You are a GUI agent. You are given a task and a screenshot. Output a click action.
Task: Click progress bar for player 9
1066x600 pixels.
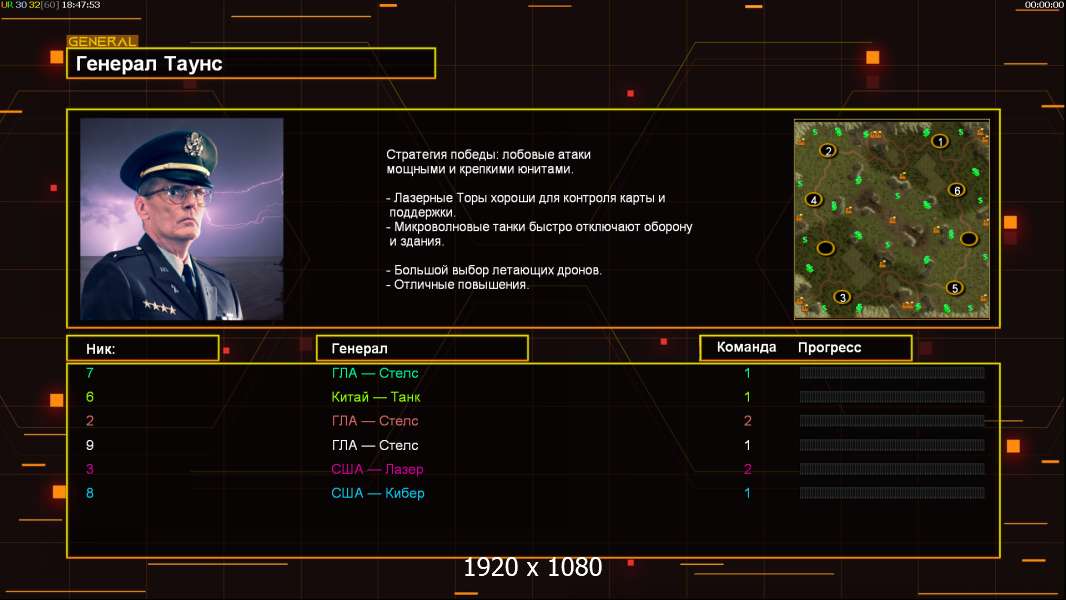tap(892, 445)
